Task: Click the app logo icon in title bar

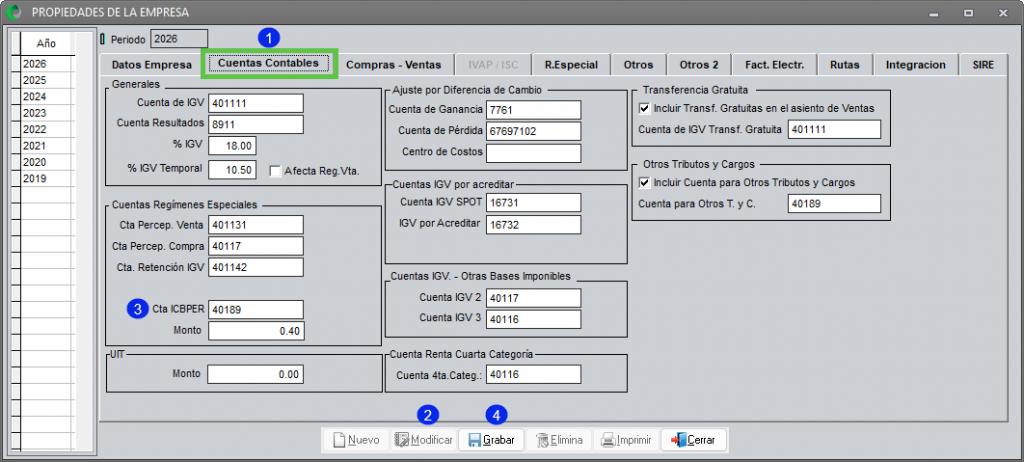Action: [14, 12]
